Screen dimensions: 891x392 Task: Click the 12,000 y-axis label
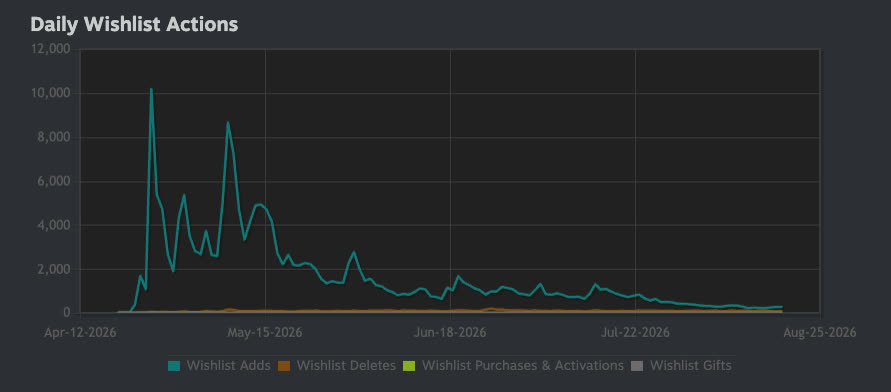pyautogui.click(x=51, y=49)
